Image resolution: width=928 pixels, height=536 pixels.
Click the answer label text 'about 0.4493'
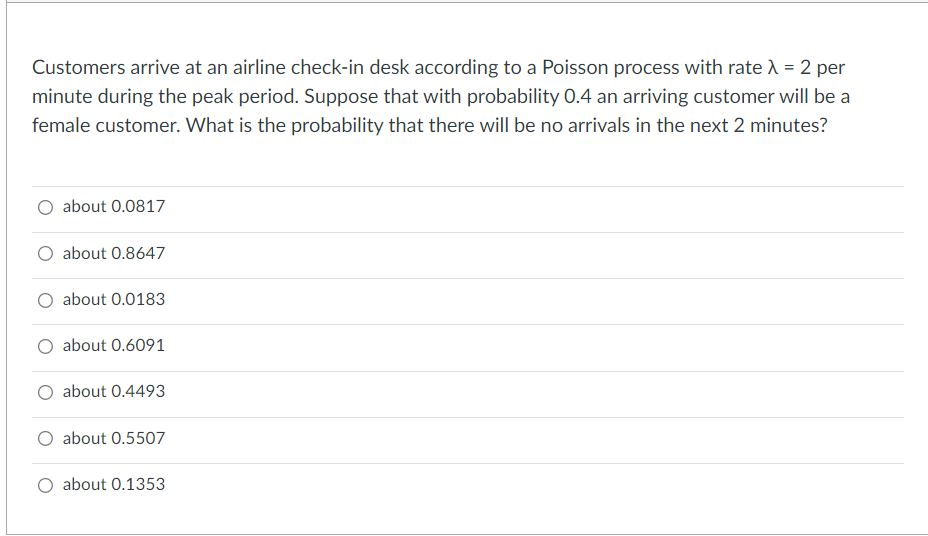tap(114, 392)
